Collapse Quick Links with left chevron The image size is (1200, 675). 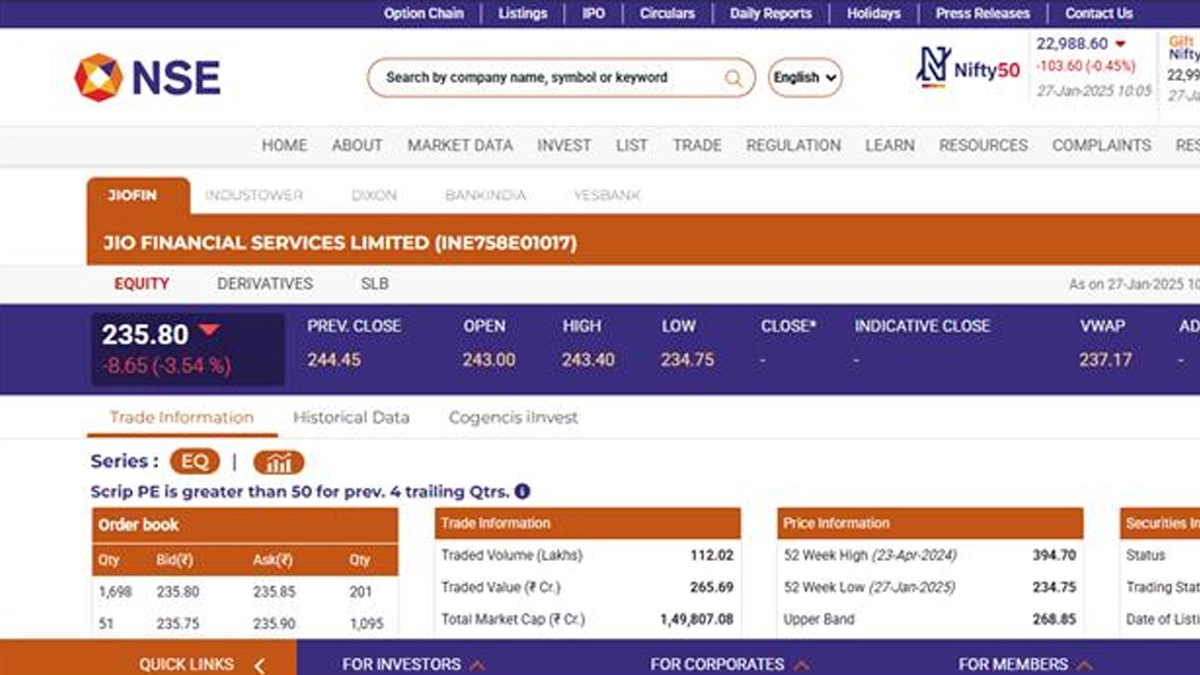(x=259, y=664)
